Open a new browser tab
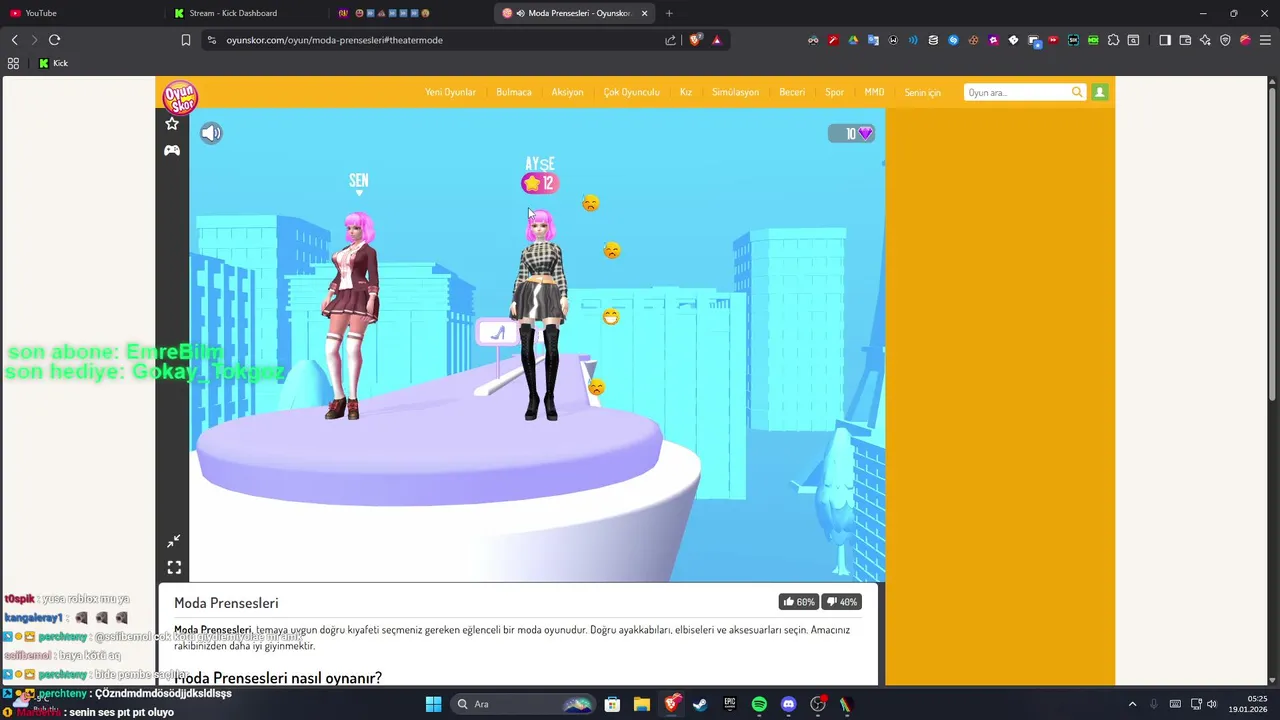This screenshot has width=1280, height=720. pos(669,13)
